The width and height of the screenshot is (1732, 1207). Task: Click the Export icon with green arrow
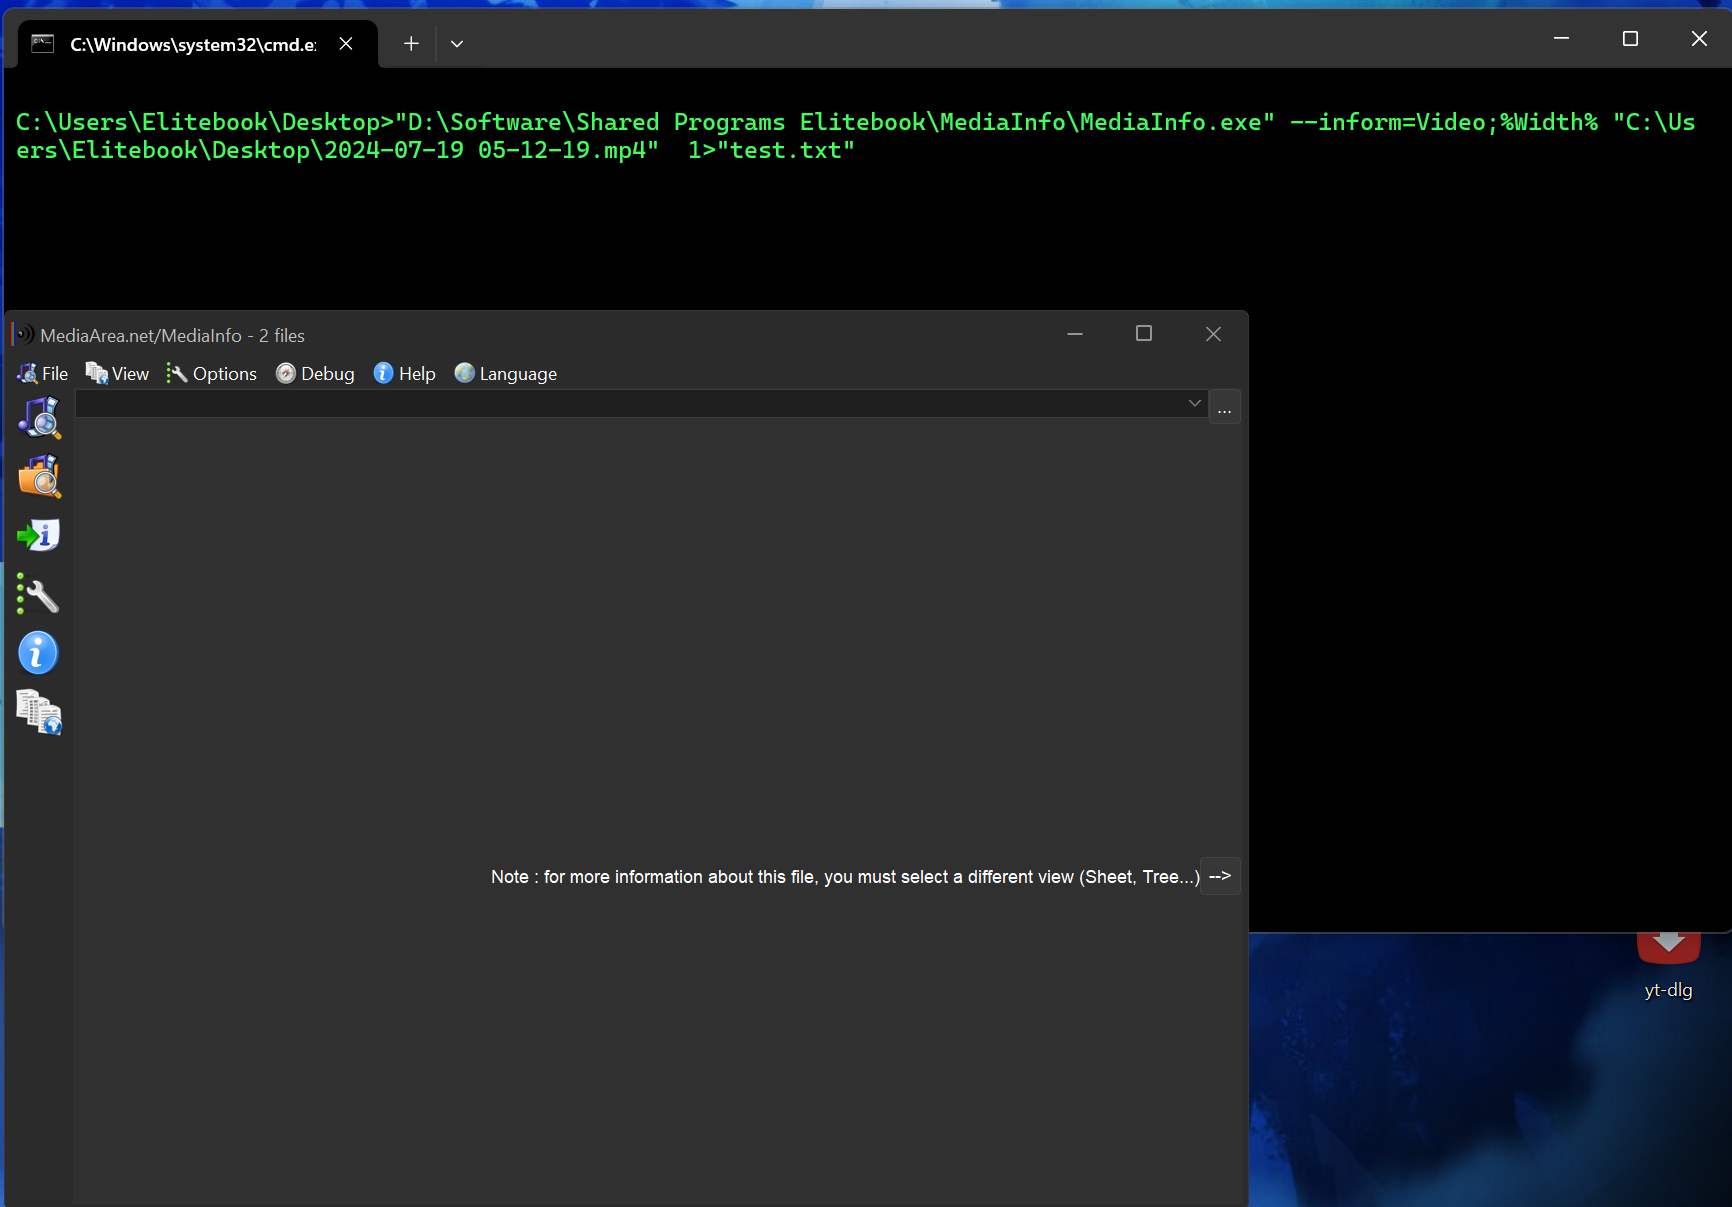[x=39, y=536]
